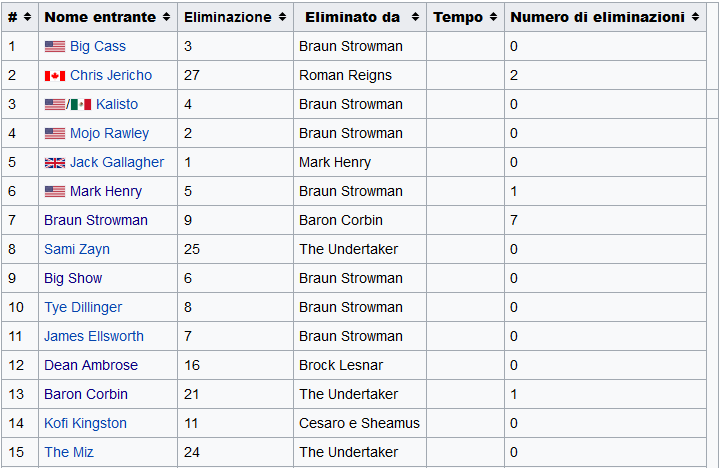Click the US flag beside Big Cass

[55, 46]
